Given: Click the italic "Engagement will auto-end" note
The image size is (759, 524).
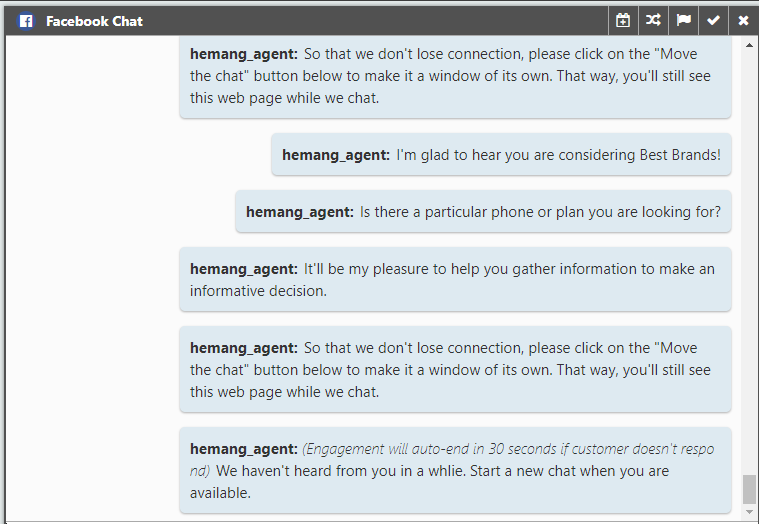Looking at the screenshot, I should coord(508,449).
